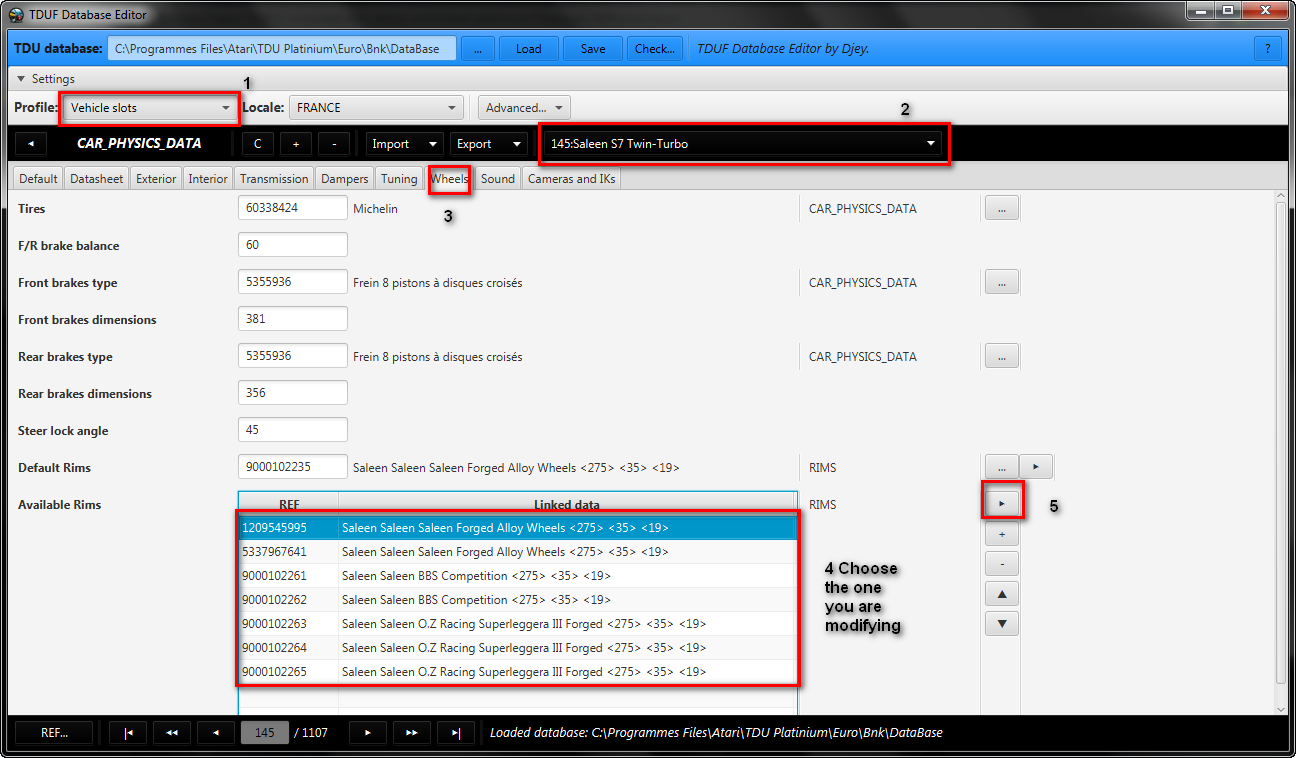Skip forward with double-right arrows

[412, 733]
